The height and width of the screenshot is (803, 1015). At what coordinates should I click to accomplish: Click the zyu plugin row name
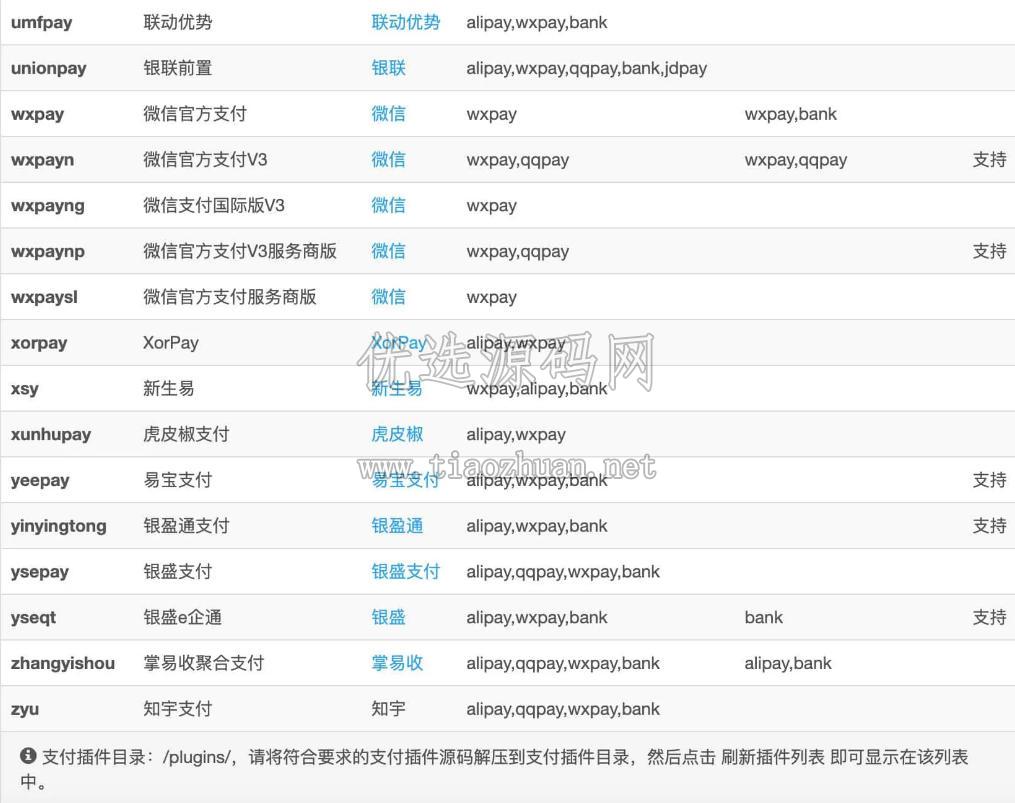click(25, 709)
